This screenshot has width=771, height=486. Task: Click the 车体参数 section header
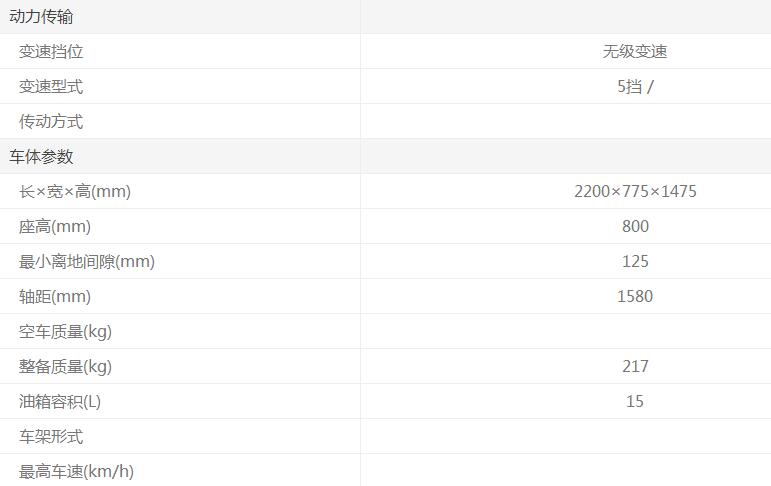coord(41,157)
